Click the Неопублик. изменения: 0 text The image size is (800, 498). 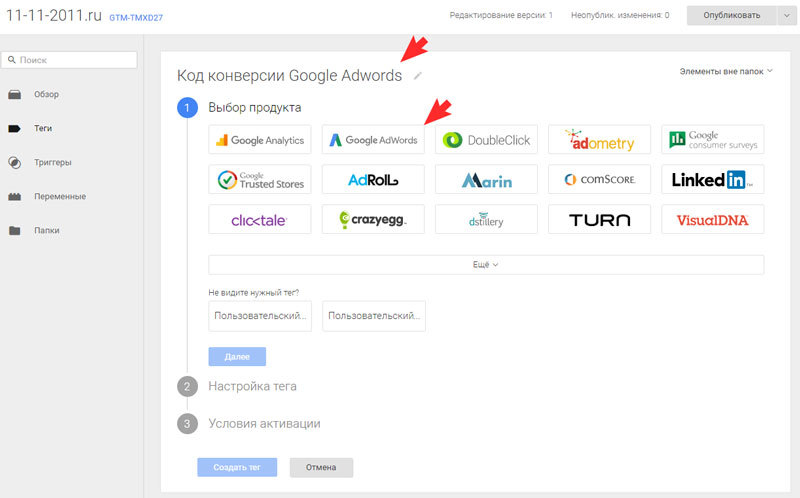tap(620, 15)
